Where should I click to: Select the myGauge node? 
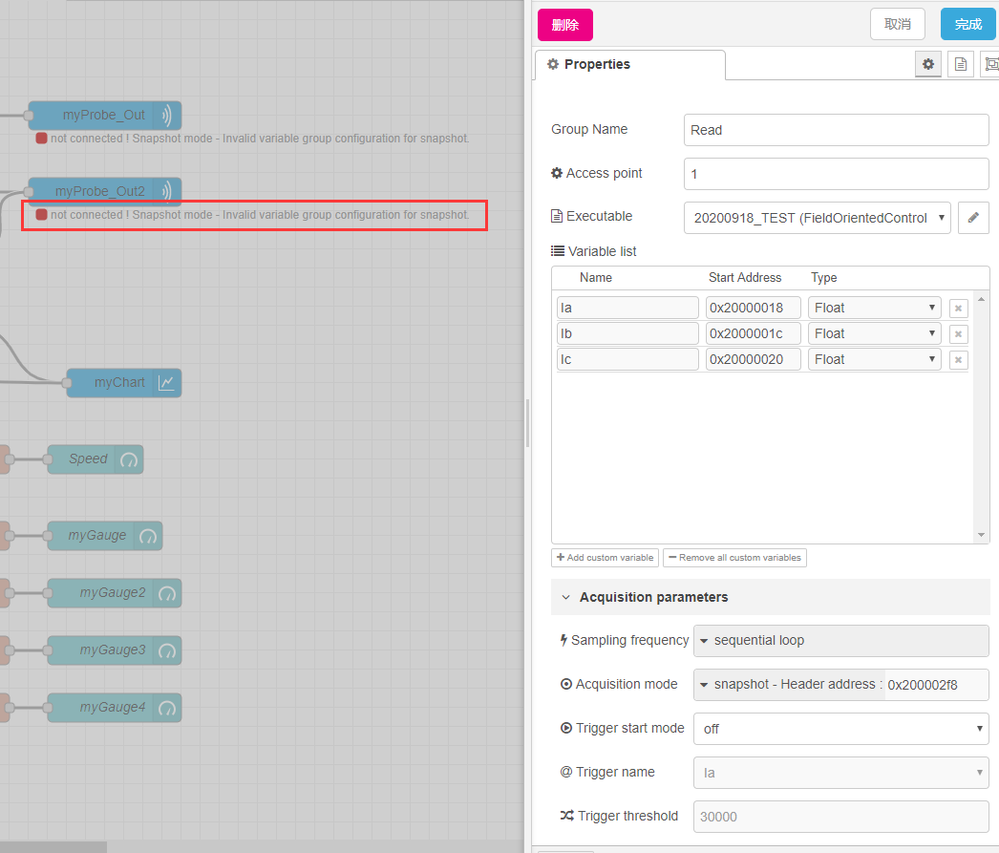pyautogui.click(x=105, y=536)
